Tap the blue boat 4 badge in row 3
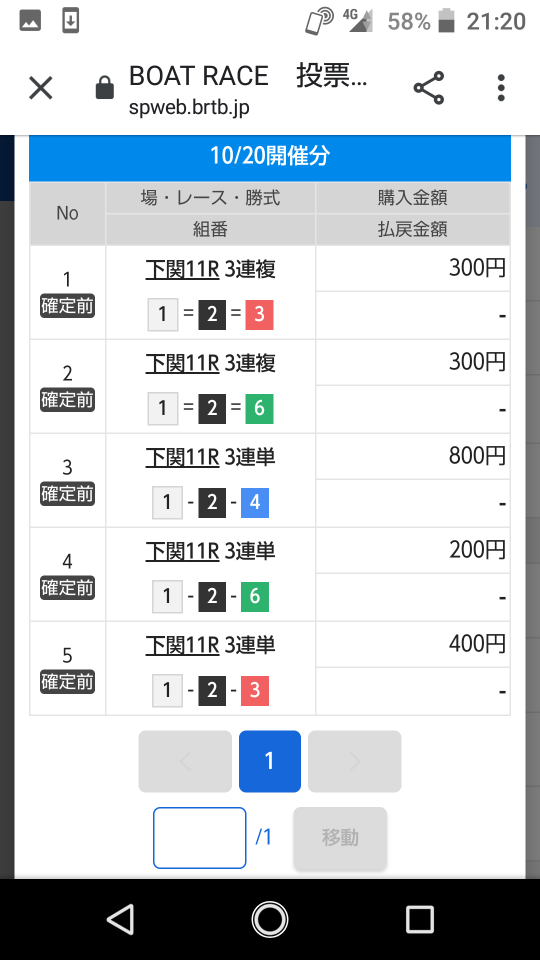Viewport: 540px width, 960px height. click(255, 502)
